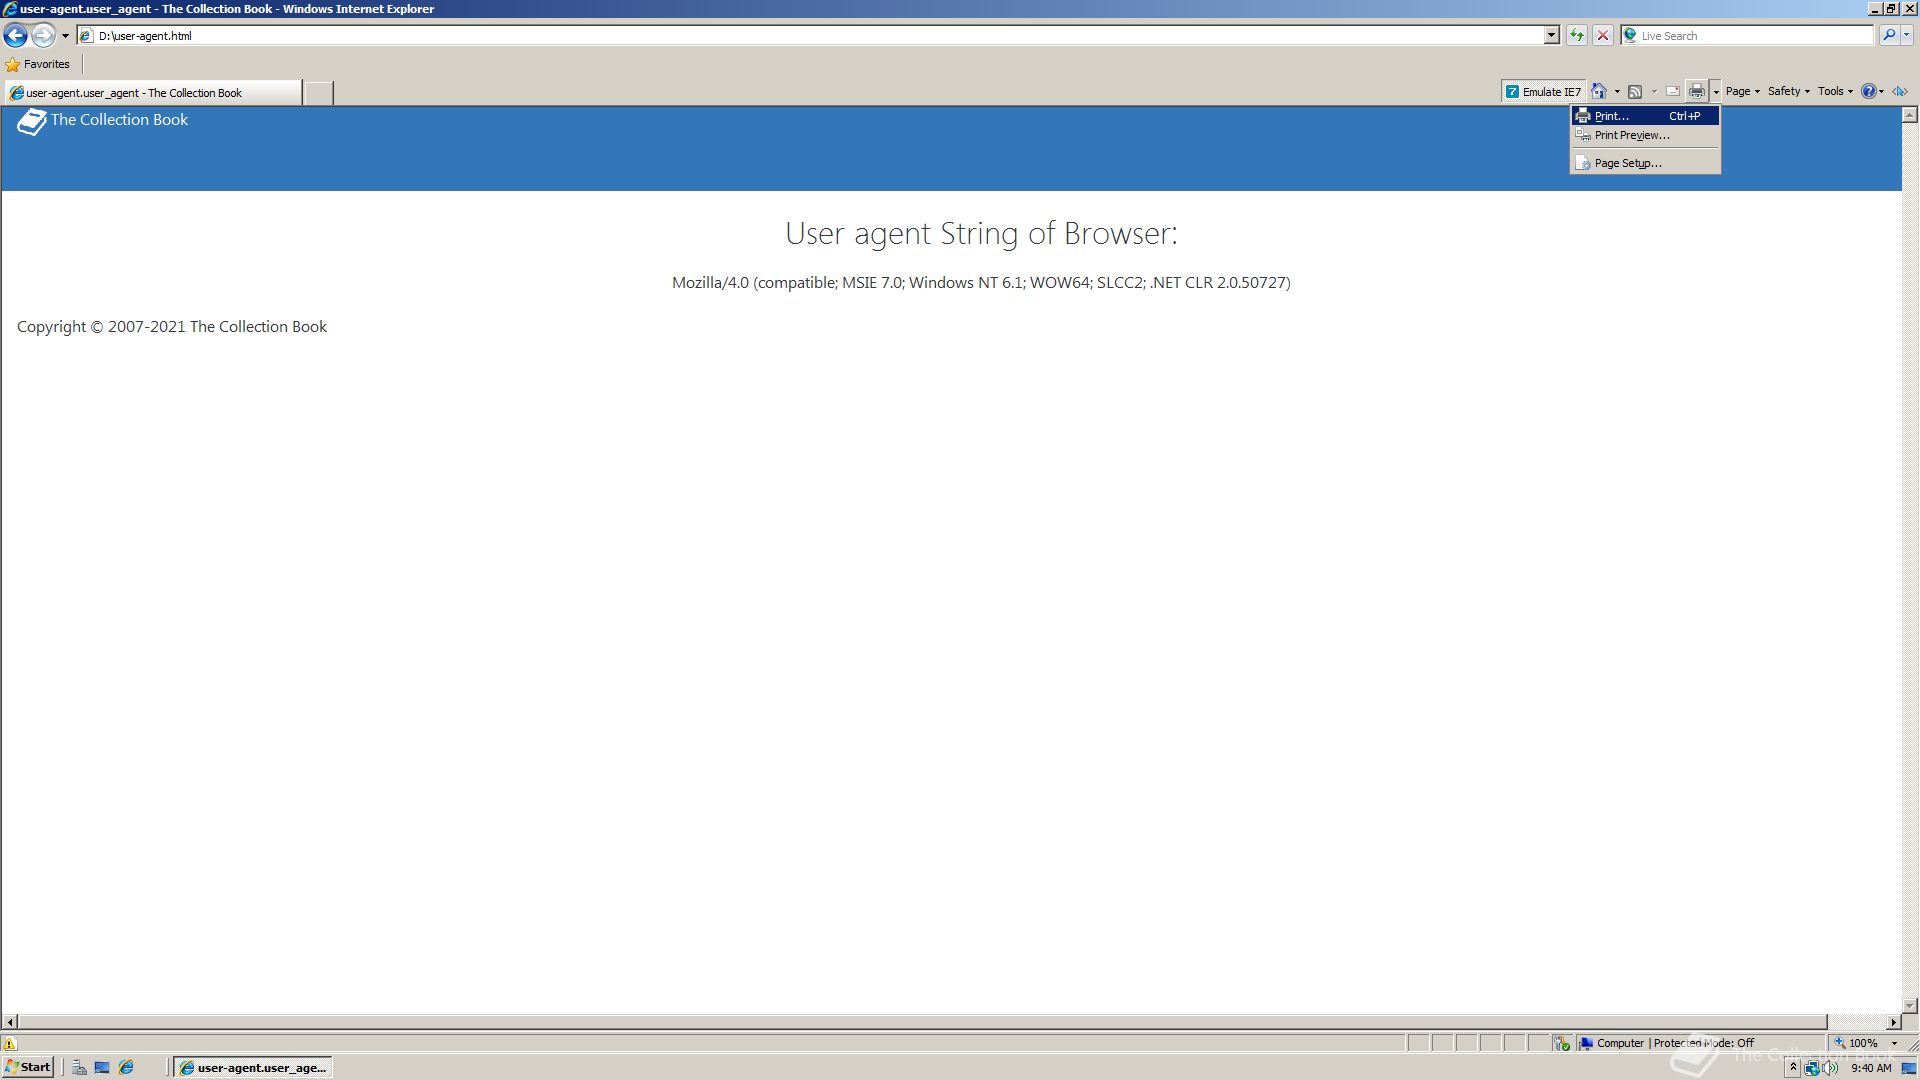Click the RSS Feeds icon
The image size is (1920, 1080).
point(1635,92)
